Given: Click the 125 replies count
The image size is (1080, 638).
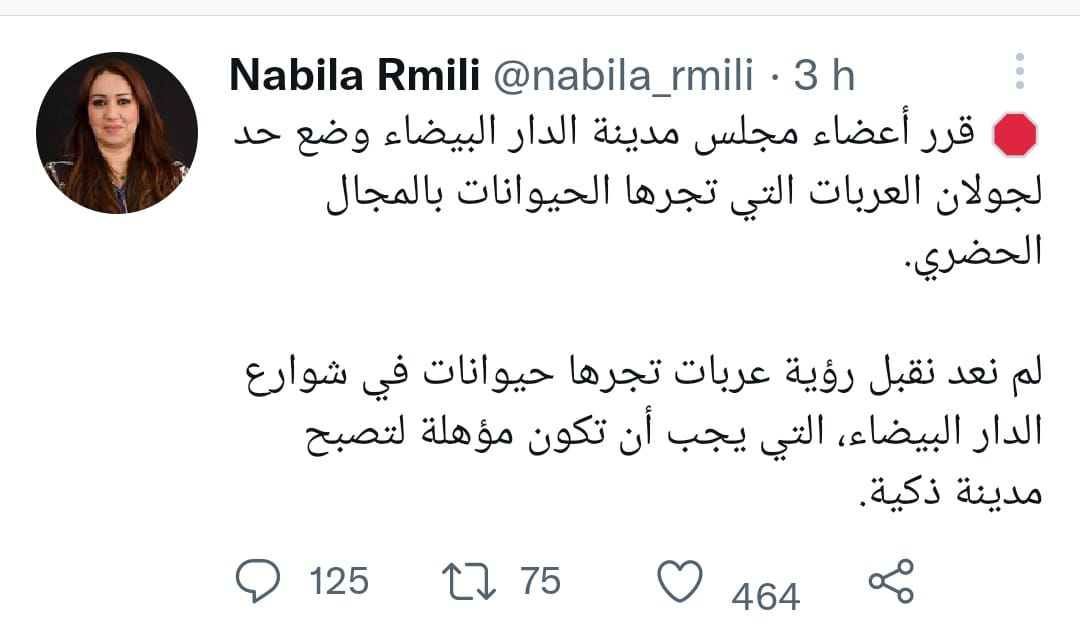Looking at the screenshot, I should point(339,581).
